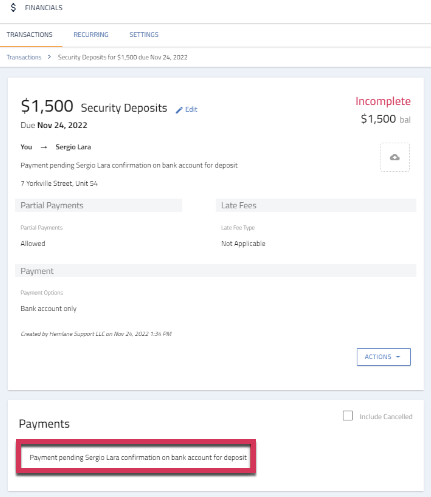Open the Actions dropdown button
Viewport: 431px width, 497px height.
click(x=384, y=357)
